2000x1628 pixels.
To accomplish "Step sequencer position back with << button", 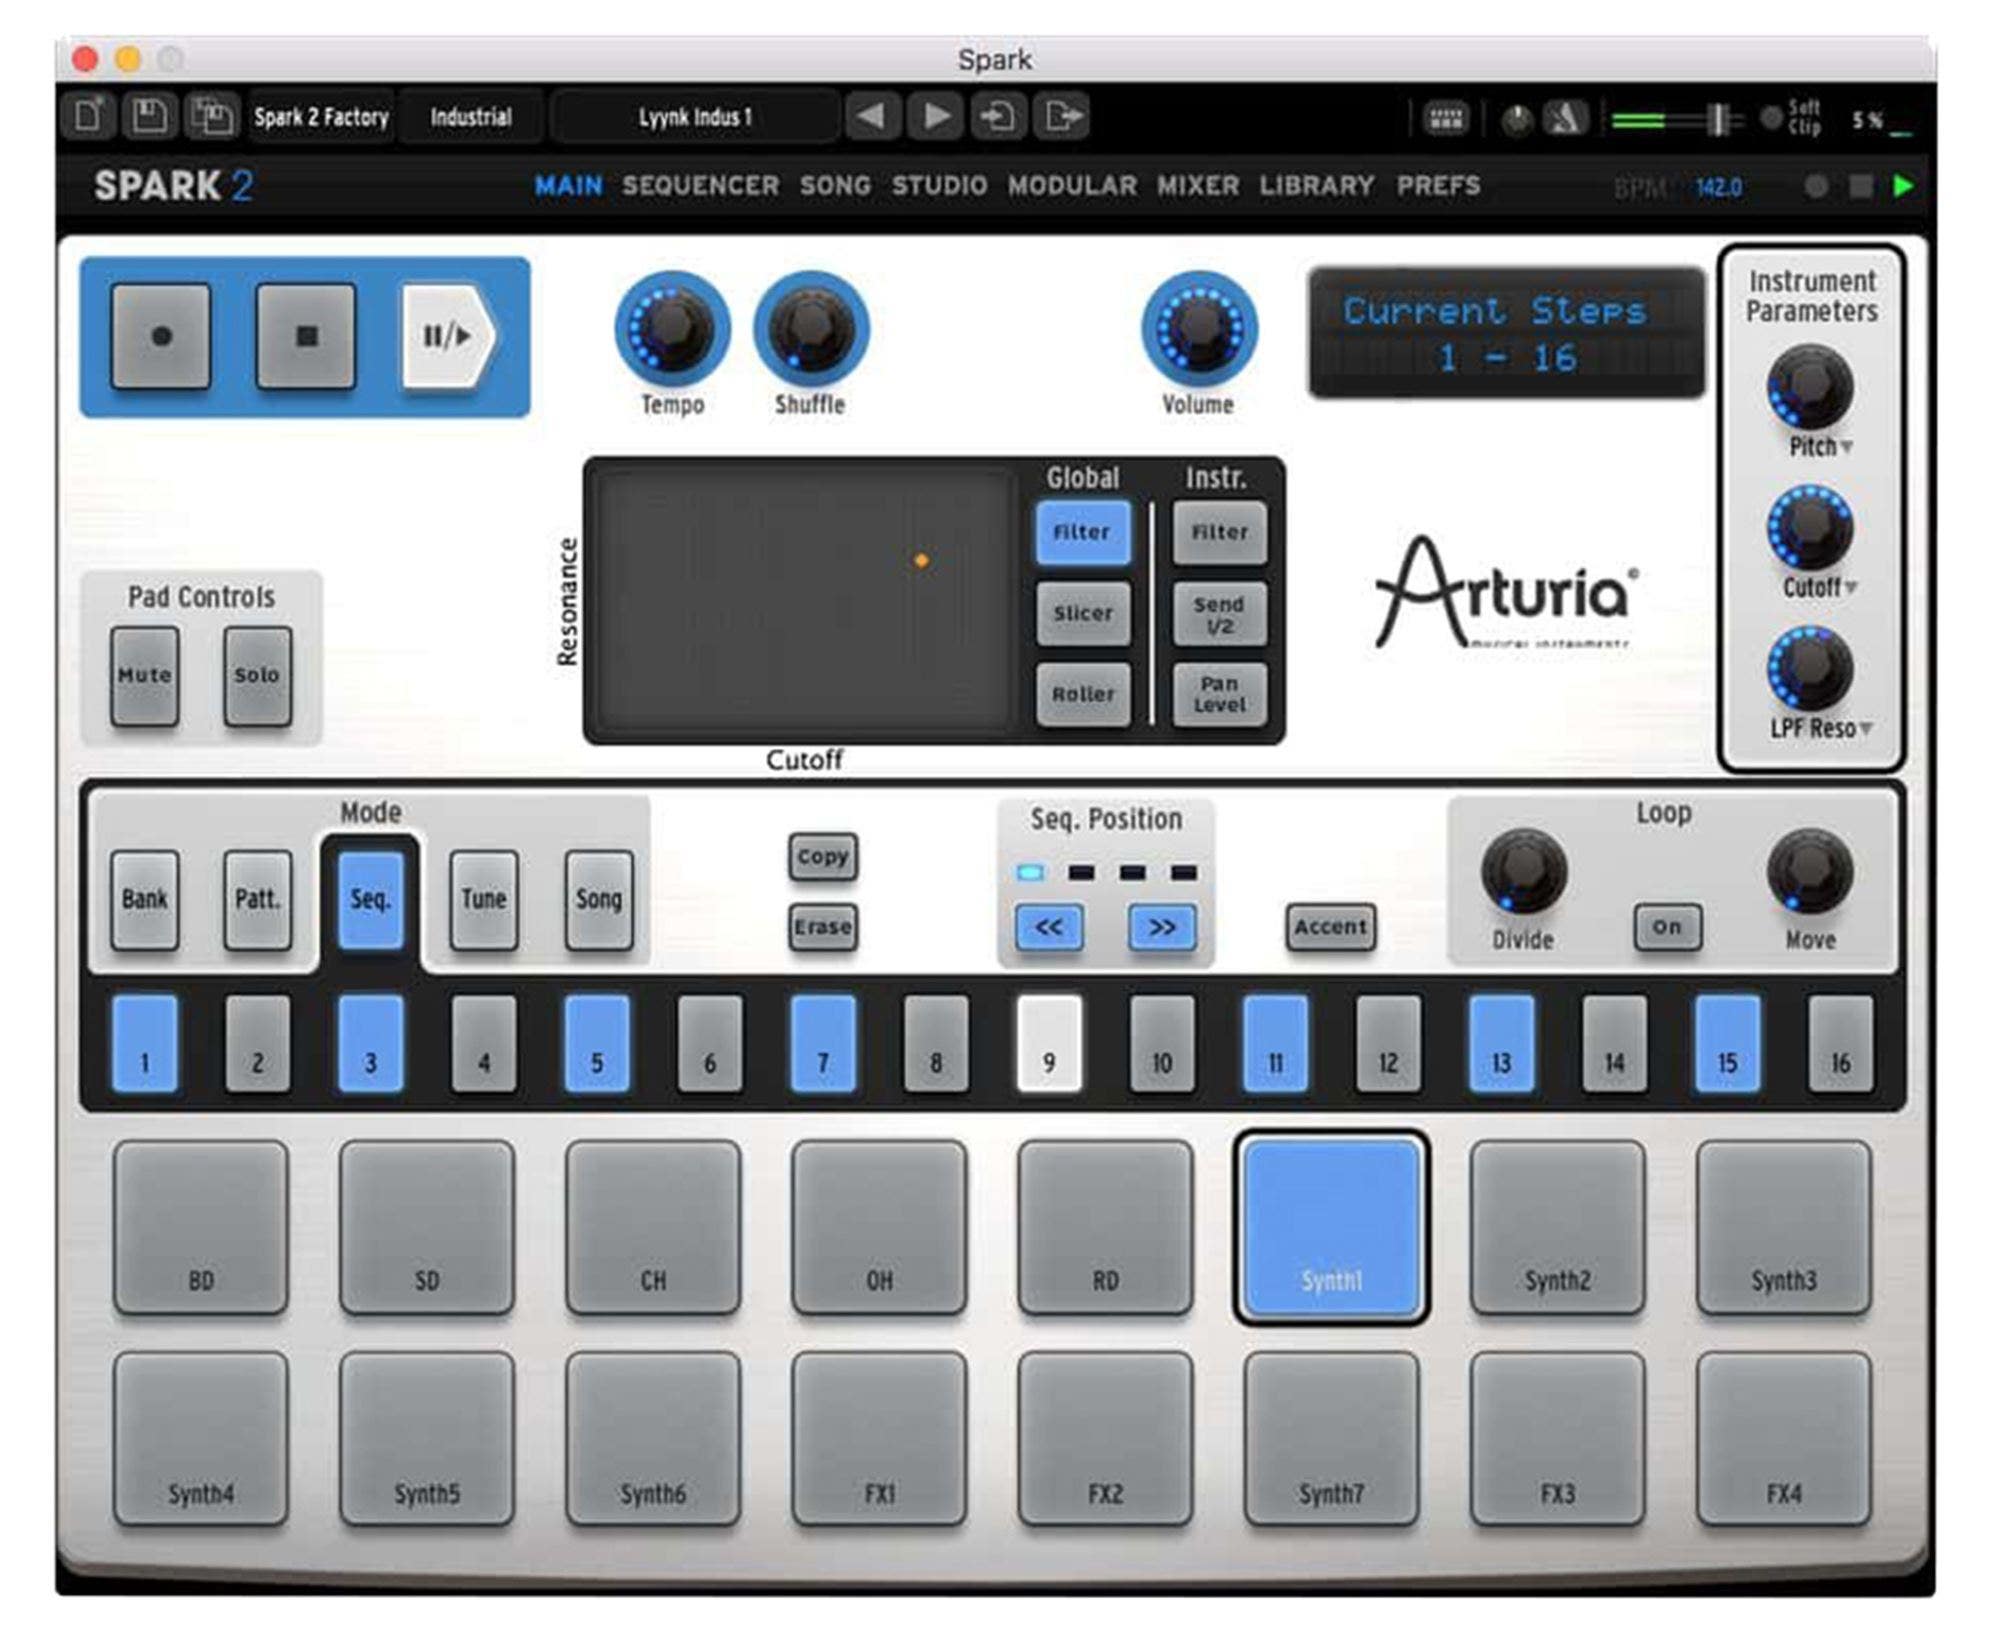I will pyautogui.click(x=1048, y=927).
